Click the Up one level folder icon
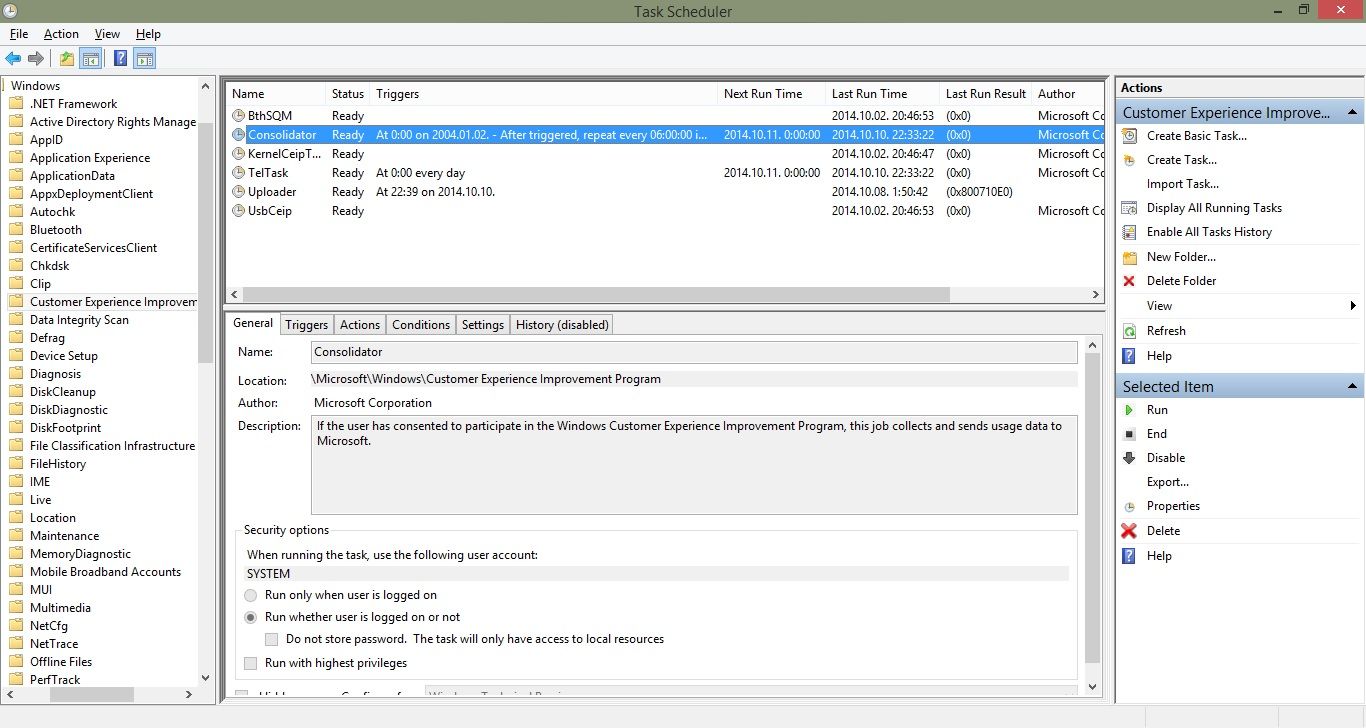Image resolution: width=1366 pixels, height=728 pixels. pos(66,59)
